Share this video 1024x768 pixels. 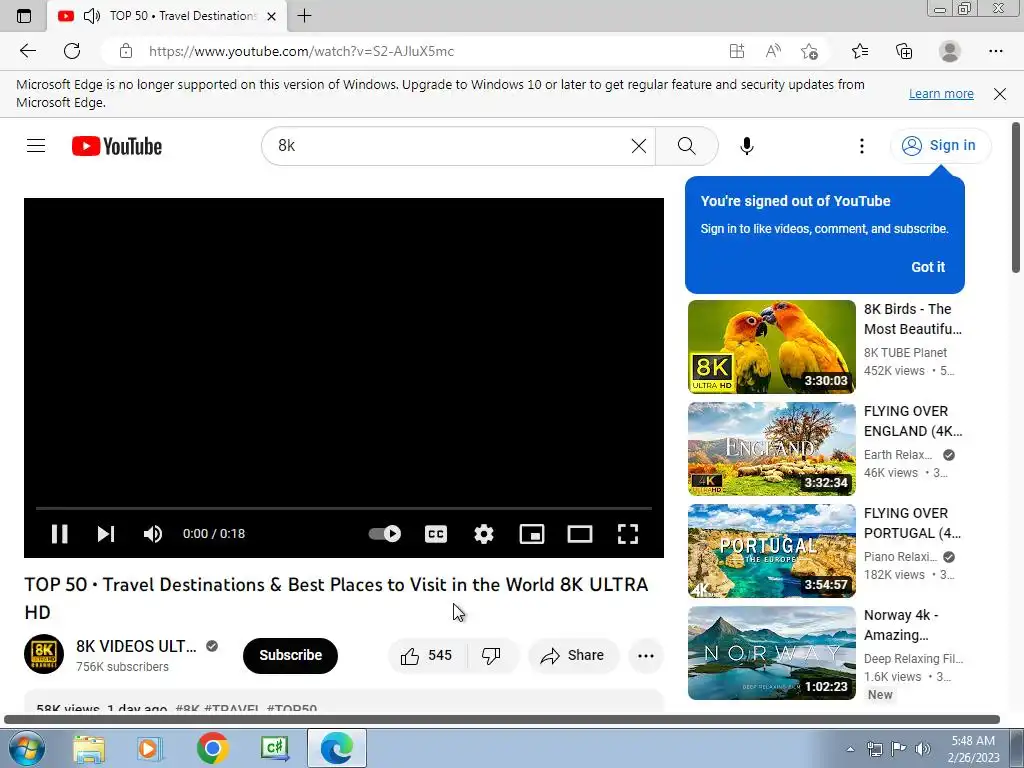(573, 655)
